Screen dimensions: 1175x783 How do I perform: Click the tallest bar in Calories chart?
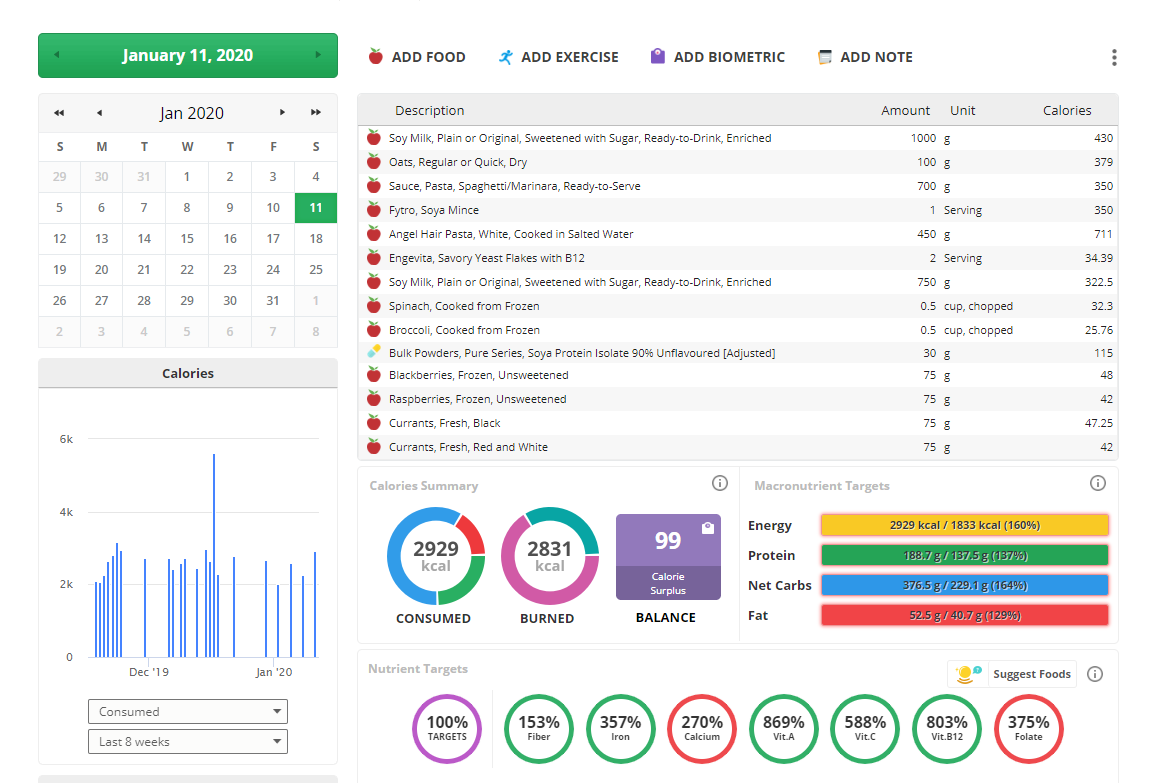pos(214,555)
